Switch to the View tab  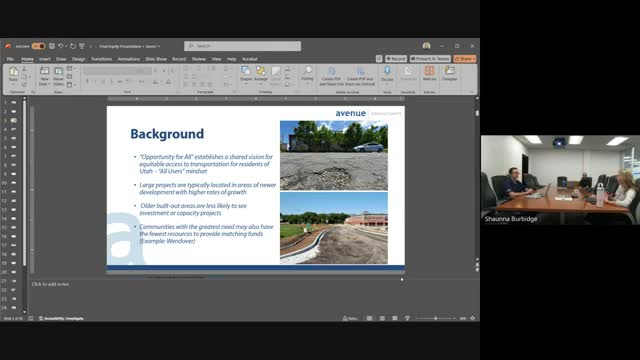pos(216,59)
